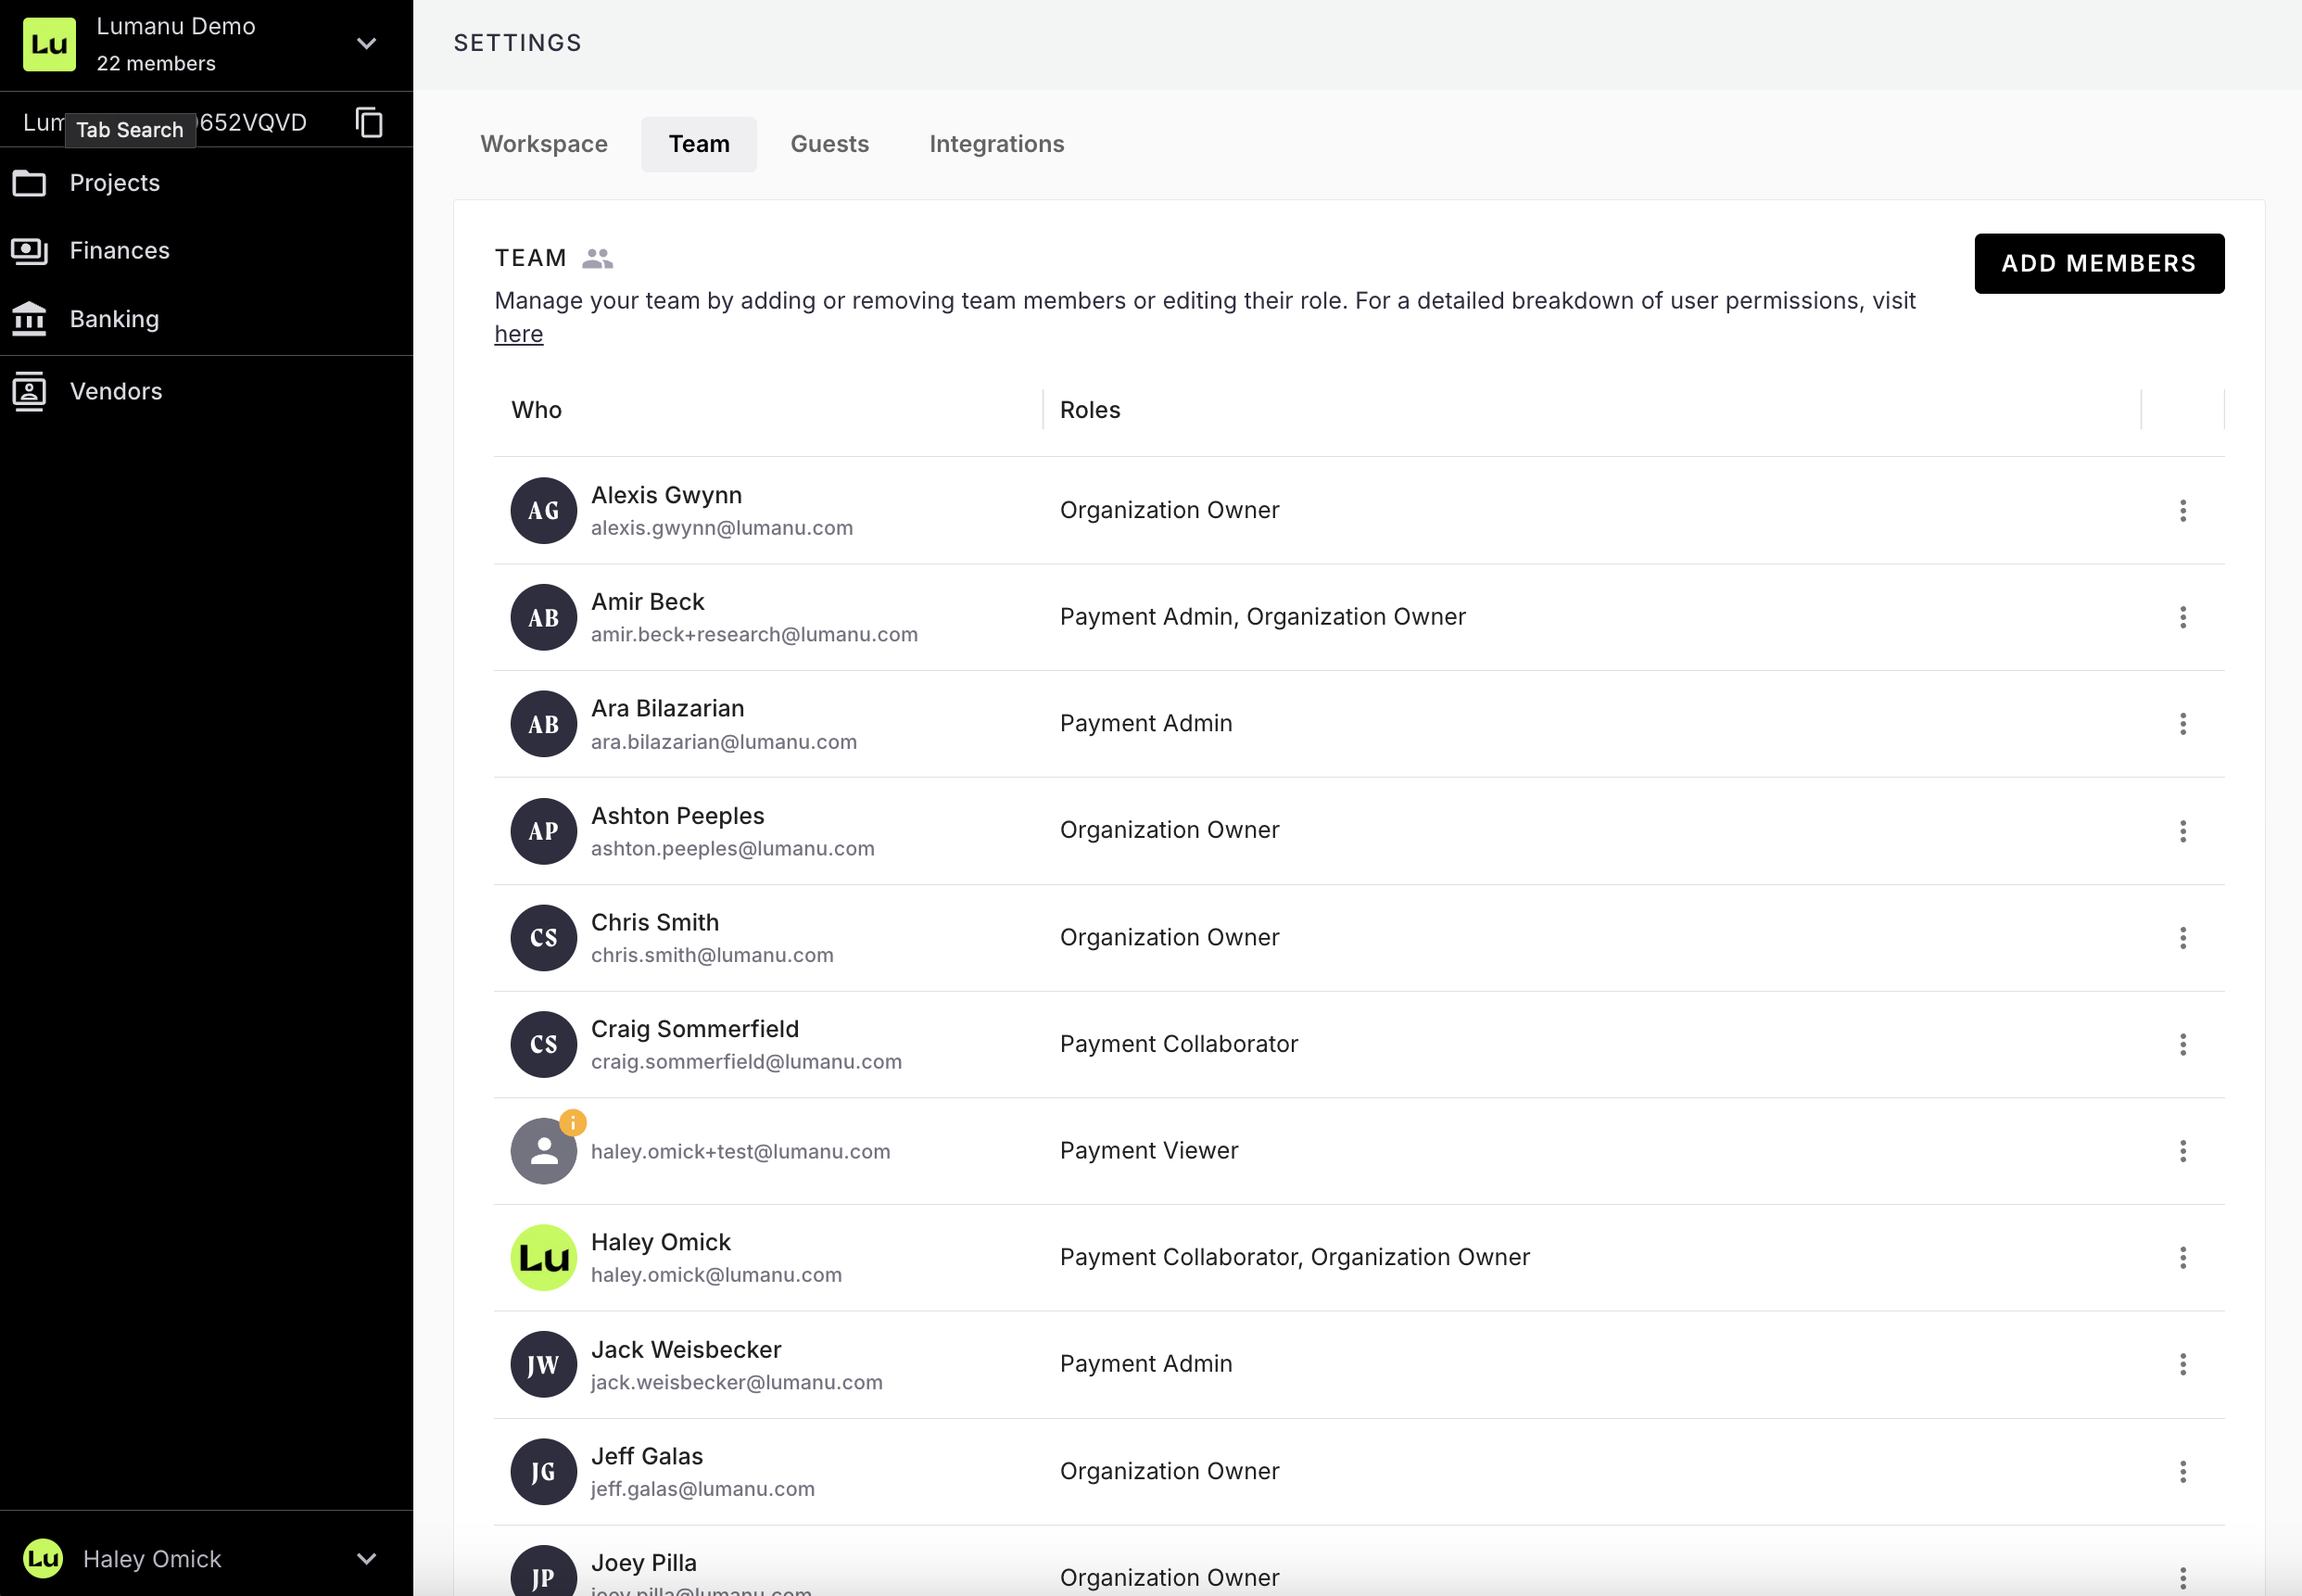
Task: Click the copy workspace ID icon
Action: [x=369, y=122]
